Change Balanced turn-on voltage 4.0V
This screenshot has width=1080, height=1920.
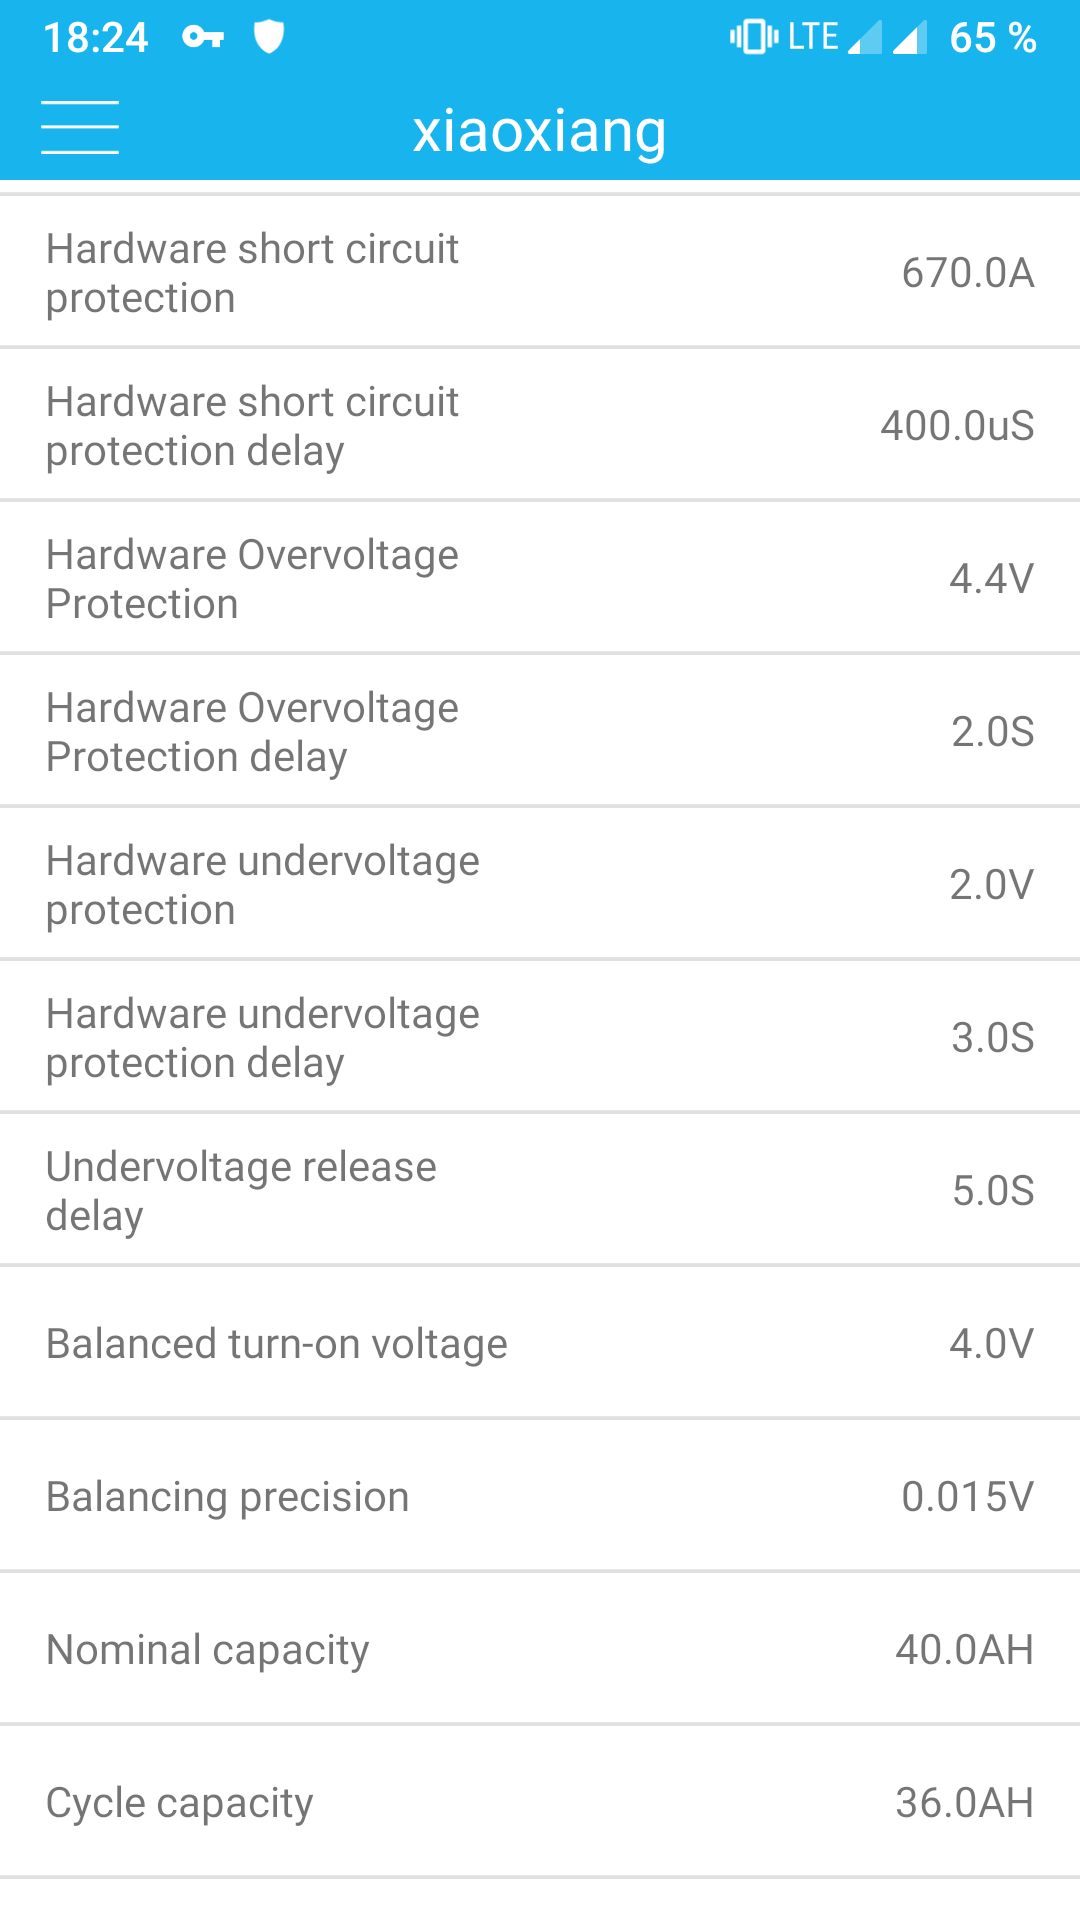click(991, 1344)
